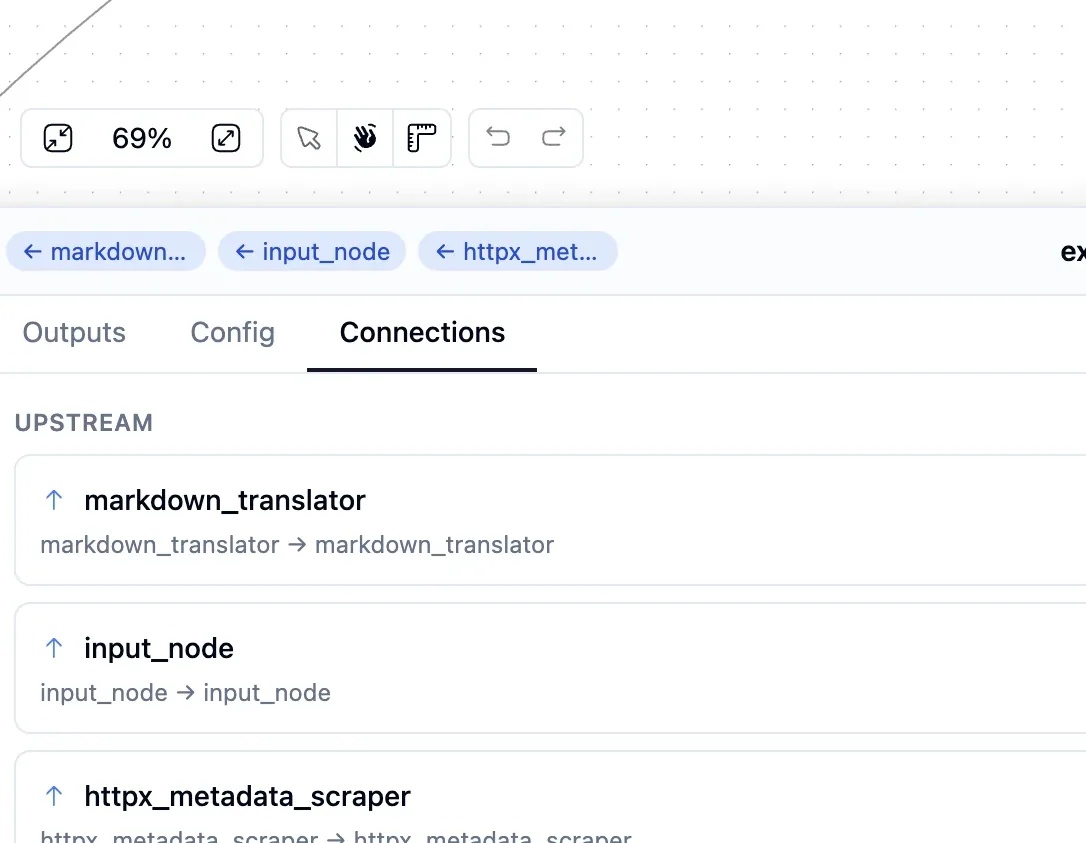This screenshot has width=1086, height=843.
Task: Jump to the input_node chip
Action: point(312,251)
